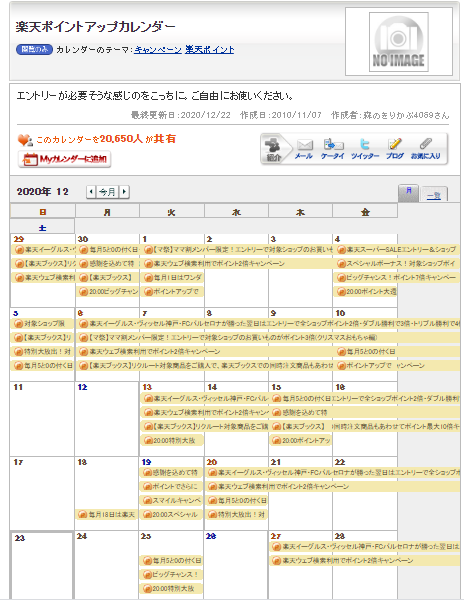Open ポイントアップで event on the 1st
Screen dimensions: 464x604
tap(172, 292)
